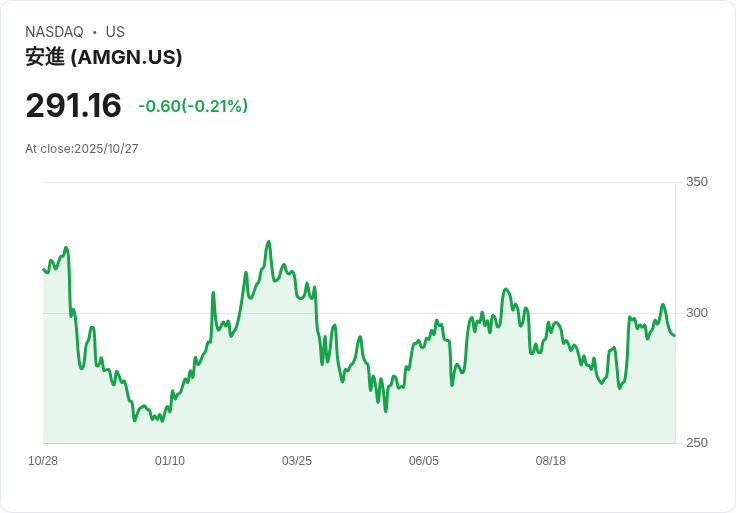Click the 08/18 date on x-axis
Screen dimensions: 736x513
tap(551, 461)
